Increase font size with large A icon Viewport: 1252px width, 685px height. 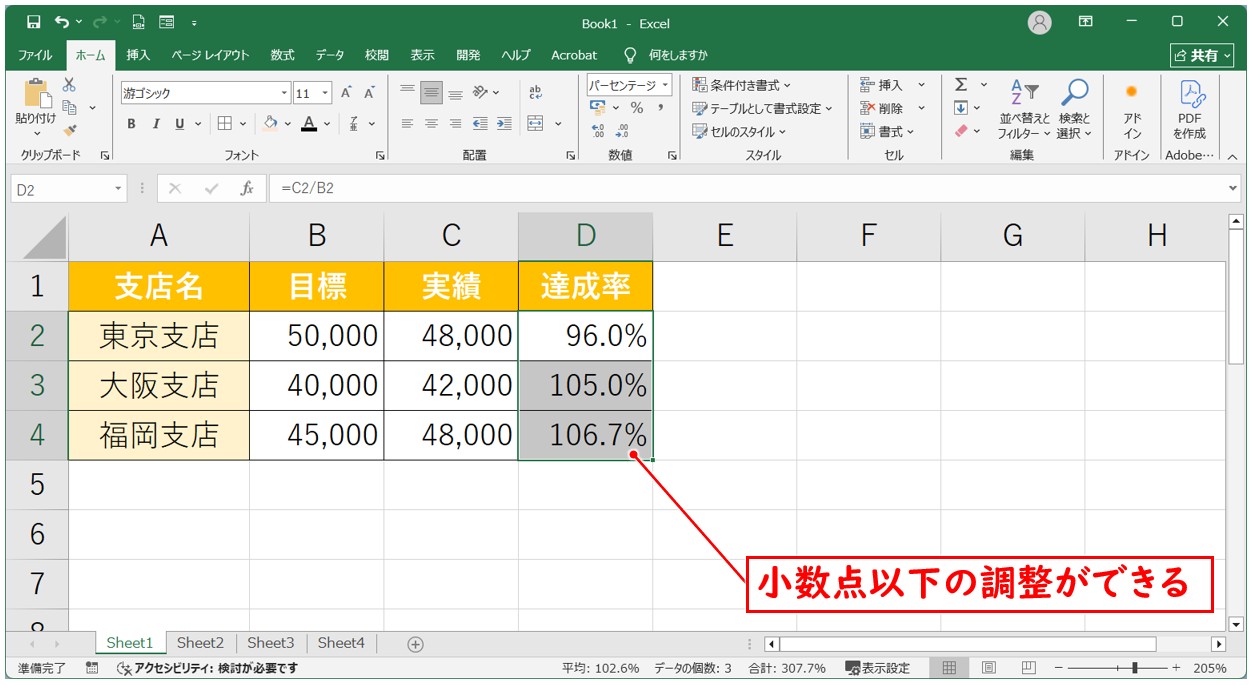click(x=346, y=93)
